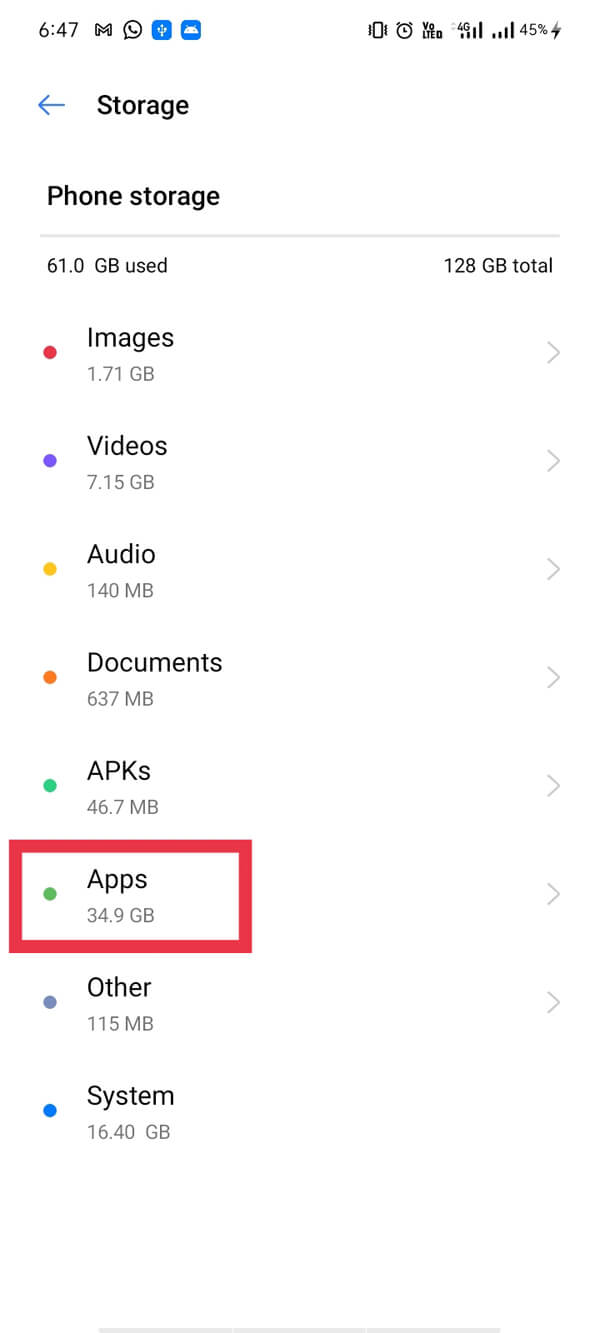Tap the Gmail notification icon
This screenshot has width=600, height=1333.
point(103,30)
